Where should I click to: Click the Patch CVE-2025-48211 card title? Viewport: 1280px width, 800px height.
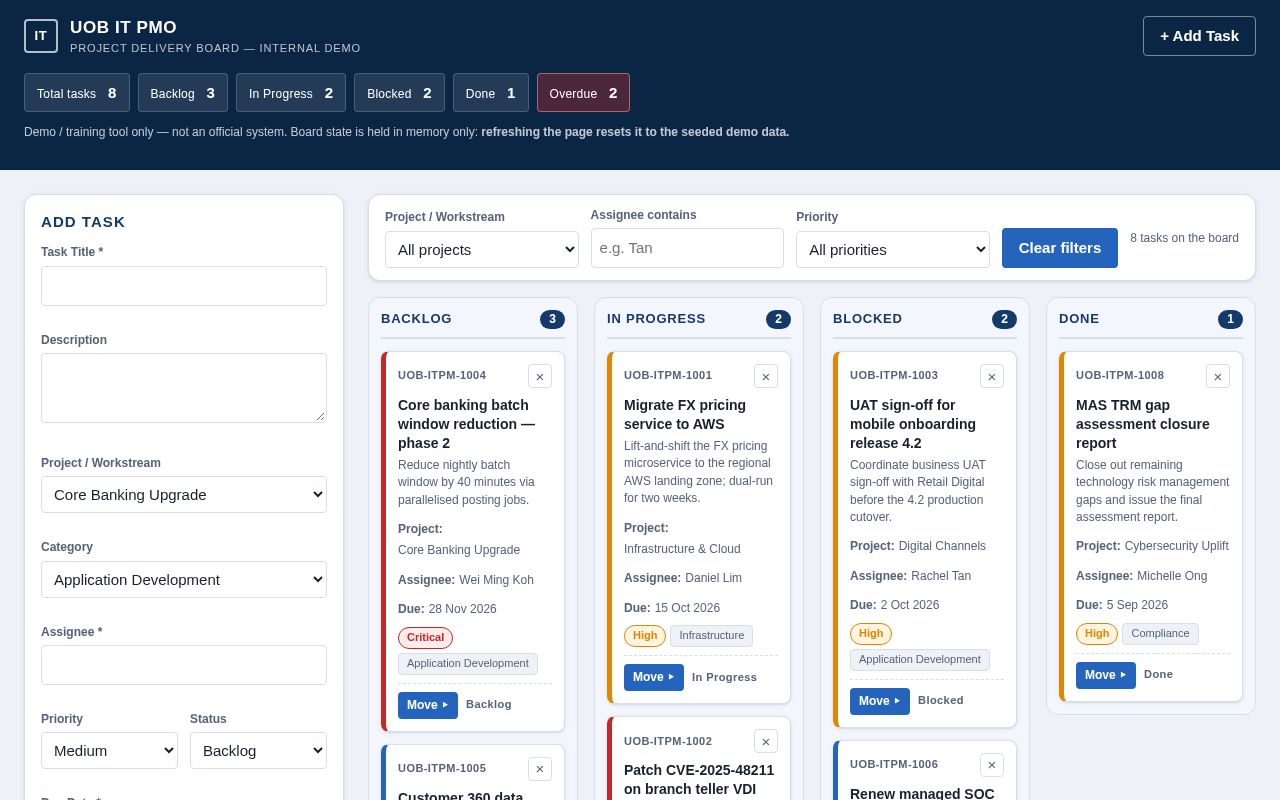click(699, 779)
